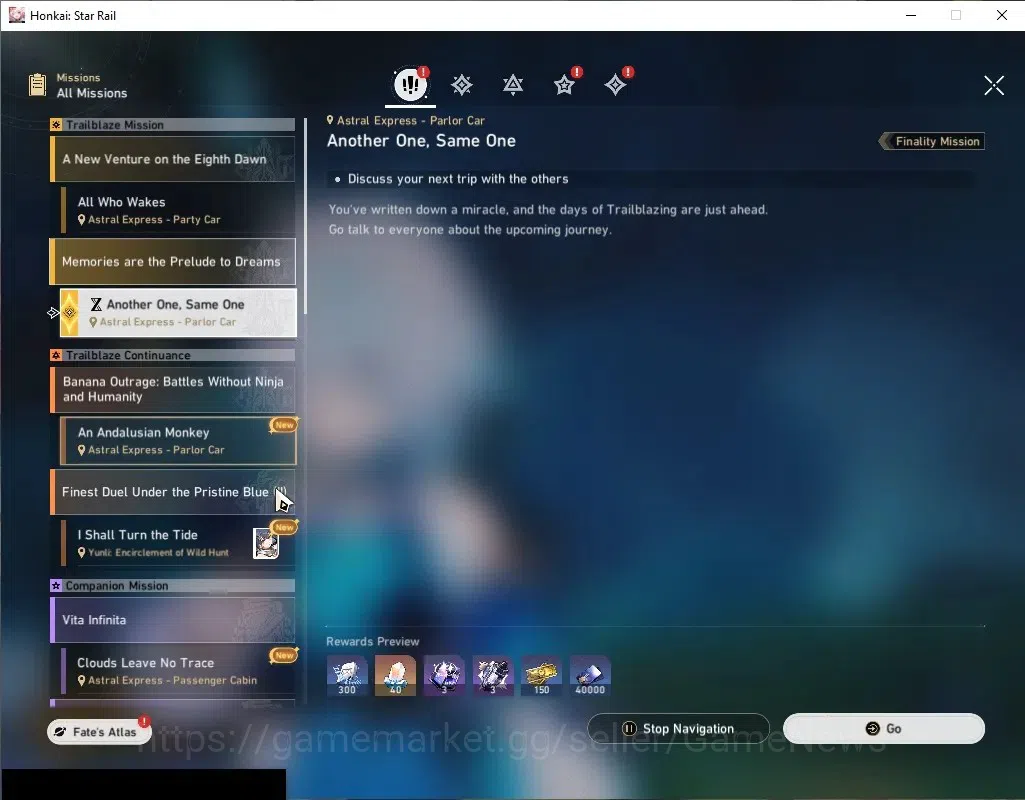Switch to the Trailblaze Mission filter tab

click(462, 85)
